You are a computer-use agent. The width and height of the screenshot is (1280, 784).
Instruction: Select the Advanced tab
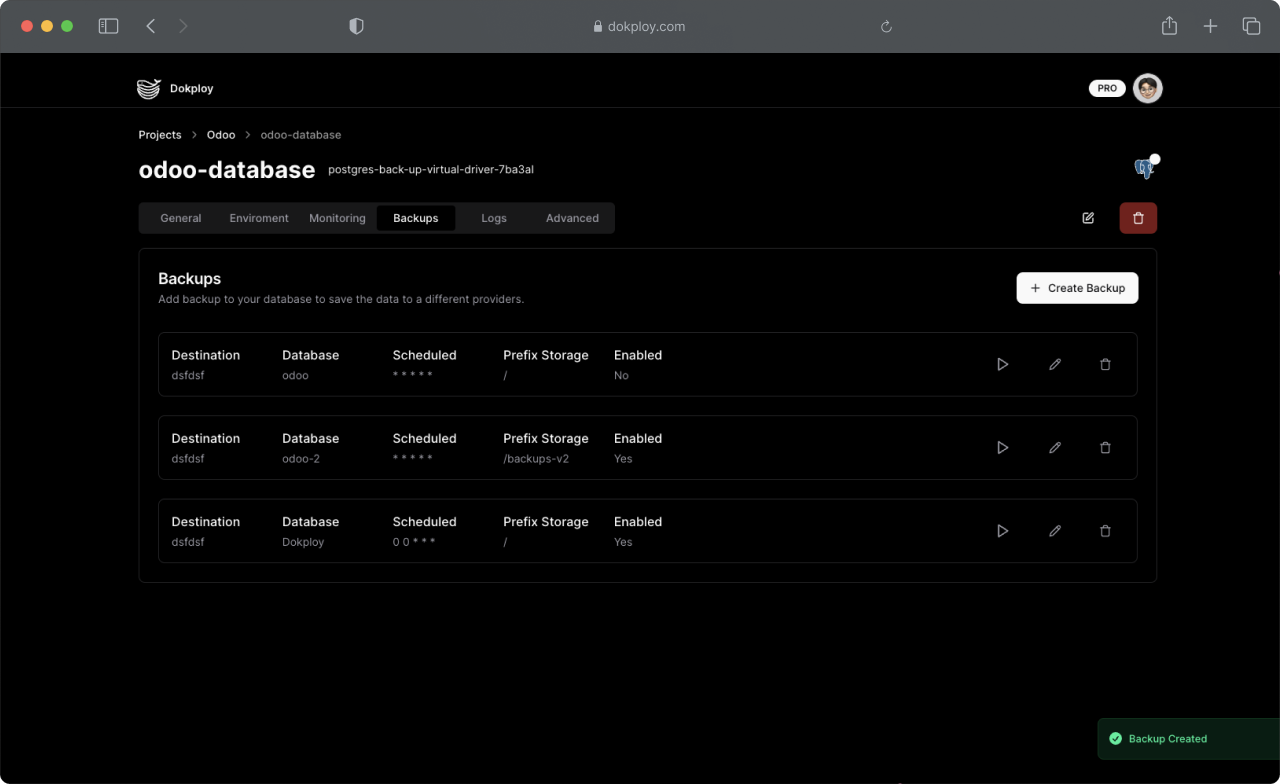[572, 218]
